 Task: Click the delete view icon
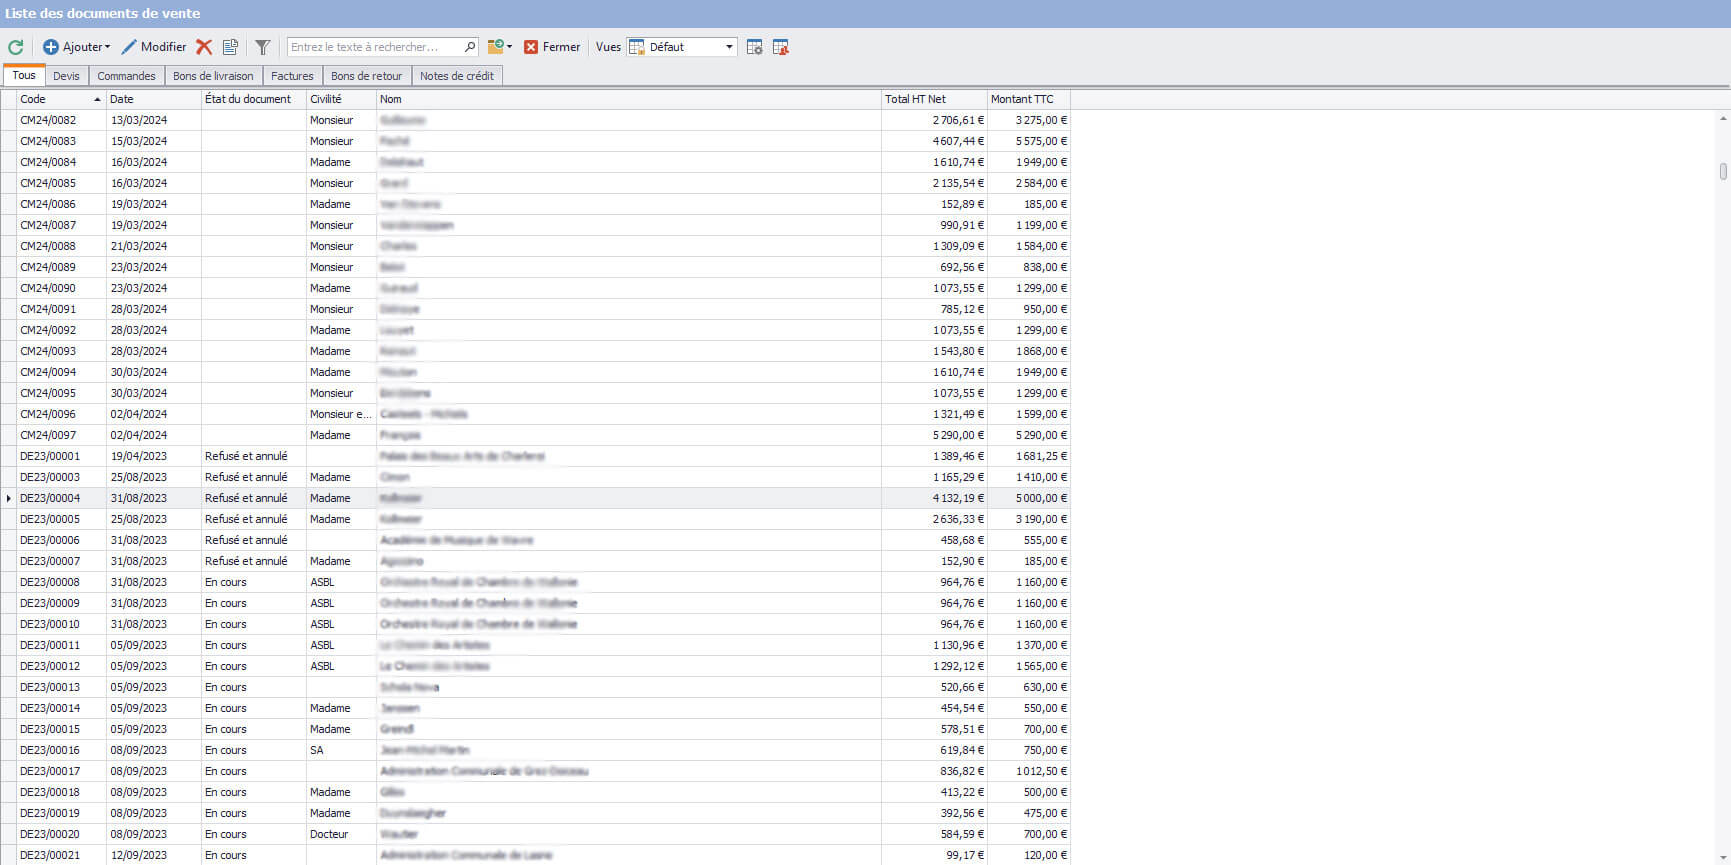pos(781,47)
